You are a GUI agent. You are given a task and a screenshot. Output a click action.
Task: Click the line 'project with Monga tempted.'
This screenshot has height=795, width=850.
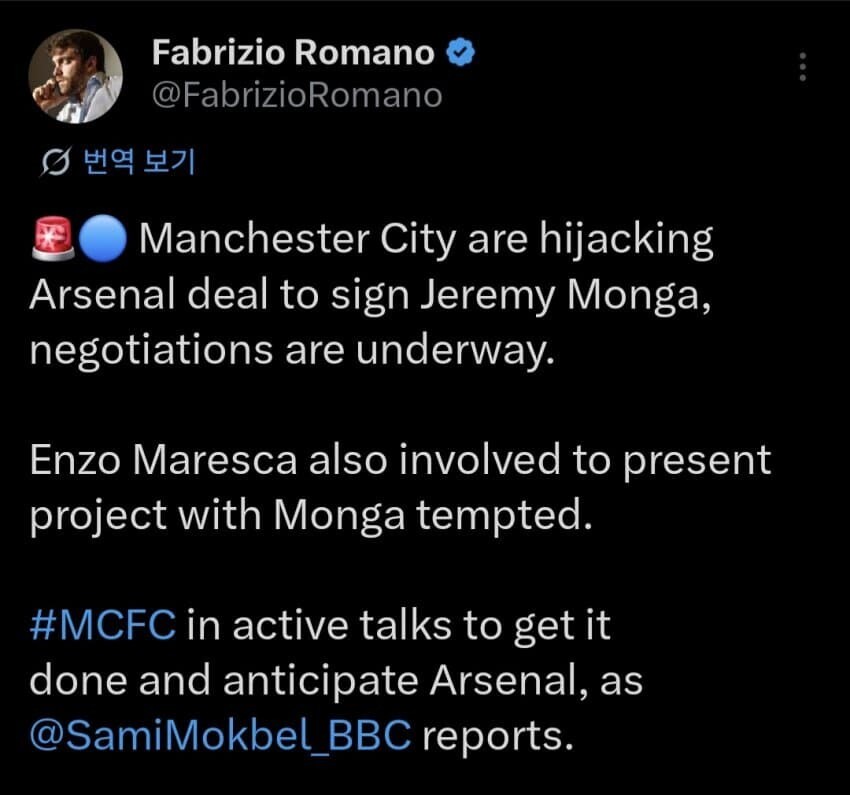[311, 515]
